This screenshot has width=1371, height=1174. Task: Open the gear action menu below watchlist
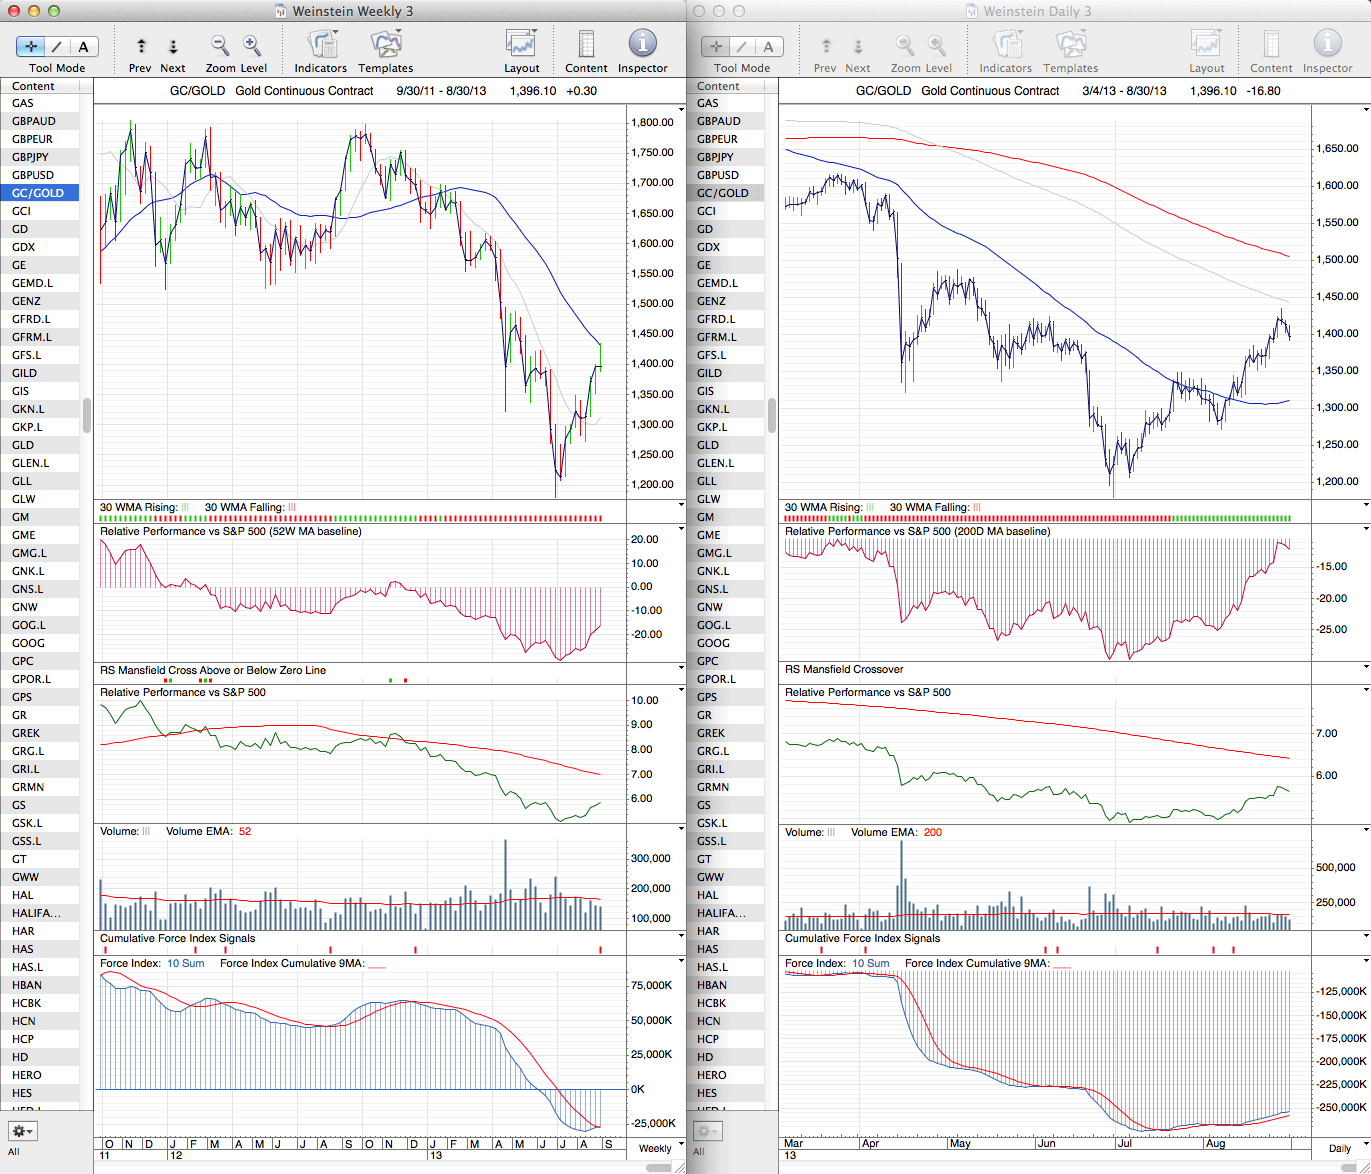[x=22, y=1131]
